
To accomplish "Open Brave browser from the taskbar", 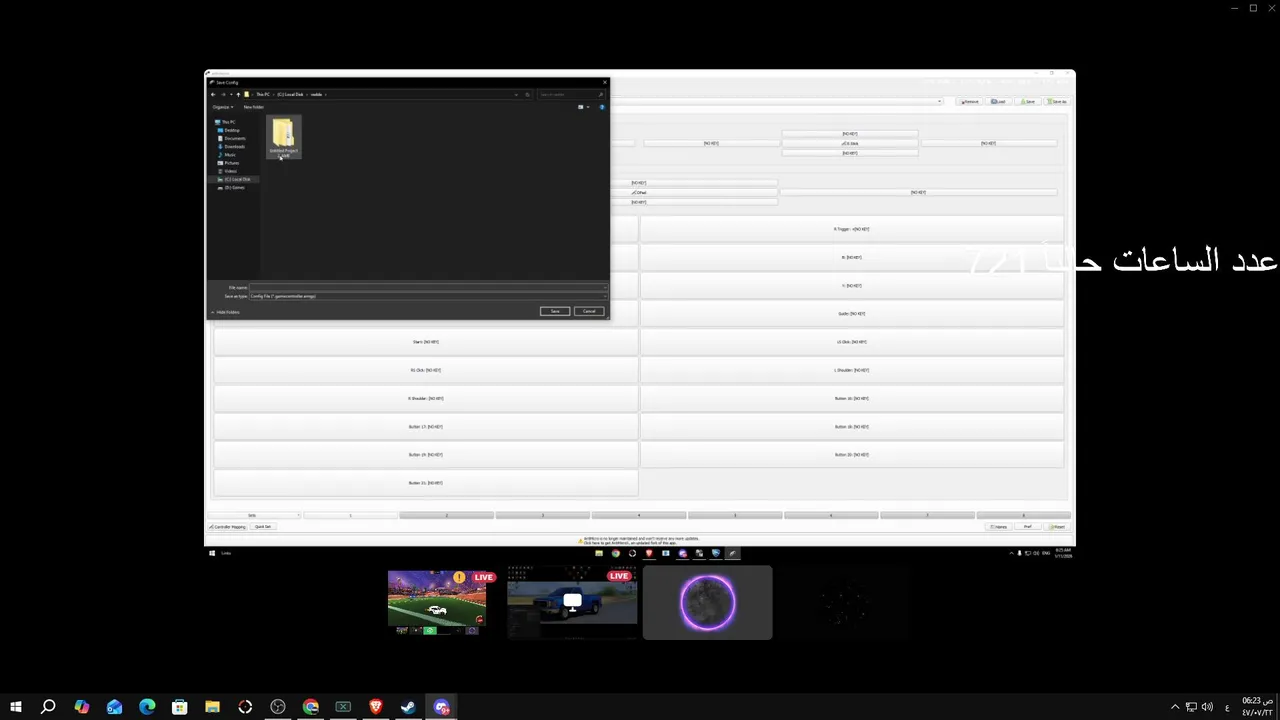I will click(x=376, y=707).
